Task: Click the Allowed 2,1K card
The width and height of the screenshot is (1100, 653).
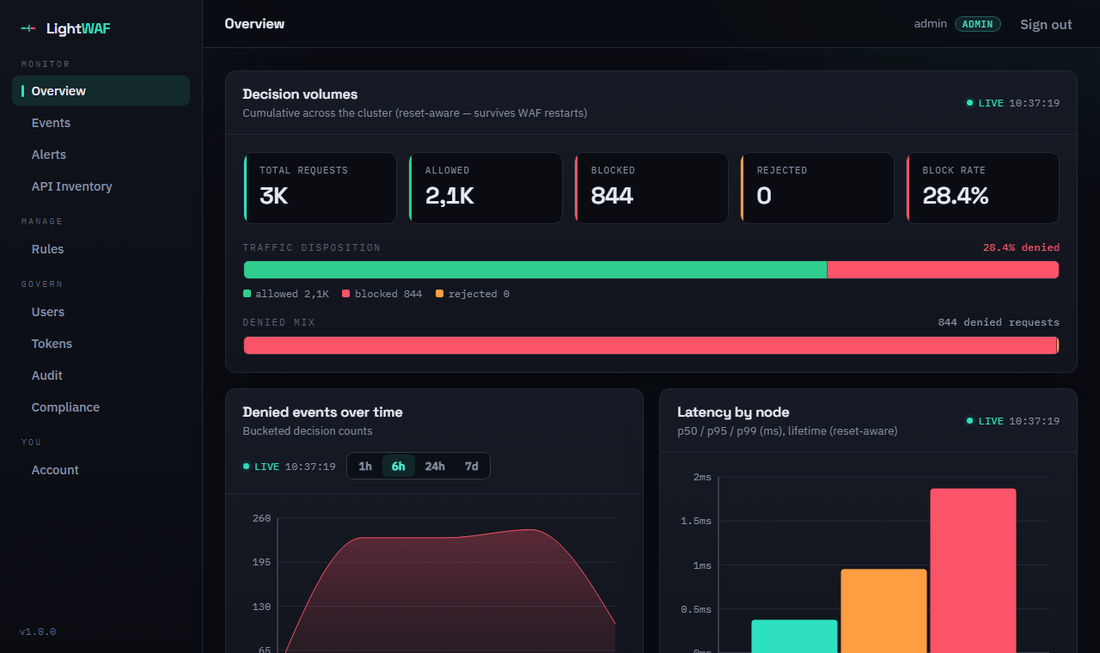Action: point(485,188)
